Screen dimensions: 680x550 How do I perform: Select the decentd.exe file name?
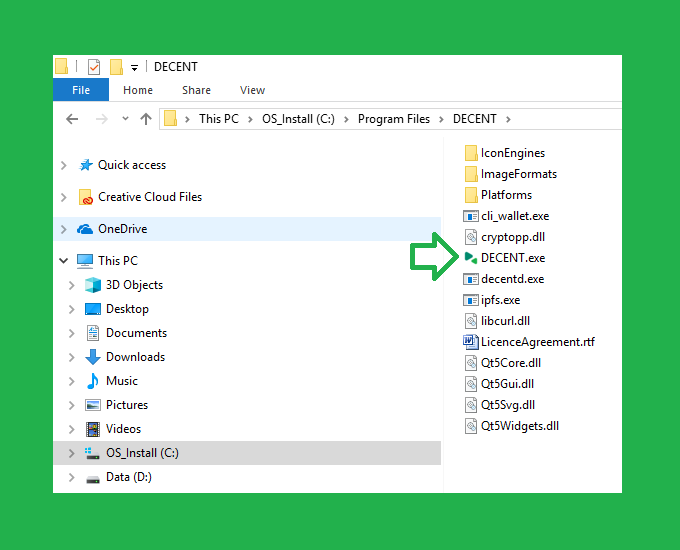point(513,279)
